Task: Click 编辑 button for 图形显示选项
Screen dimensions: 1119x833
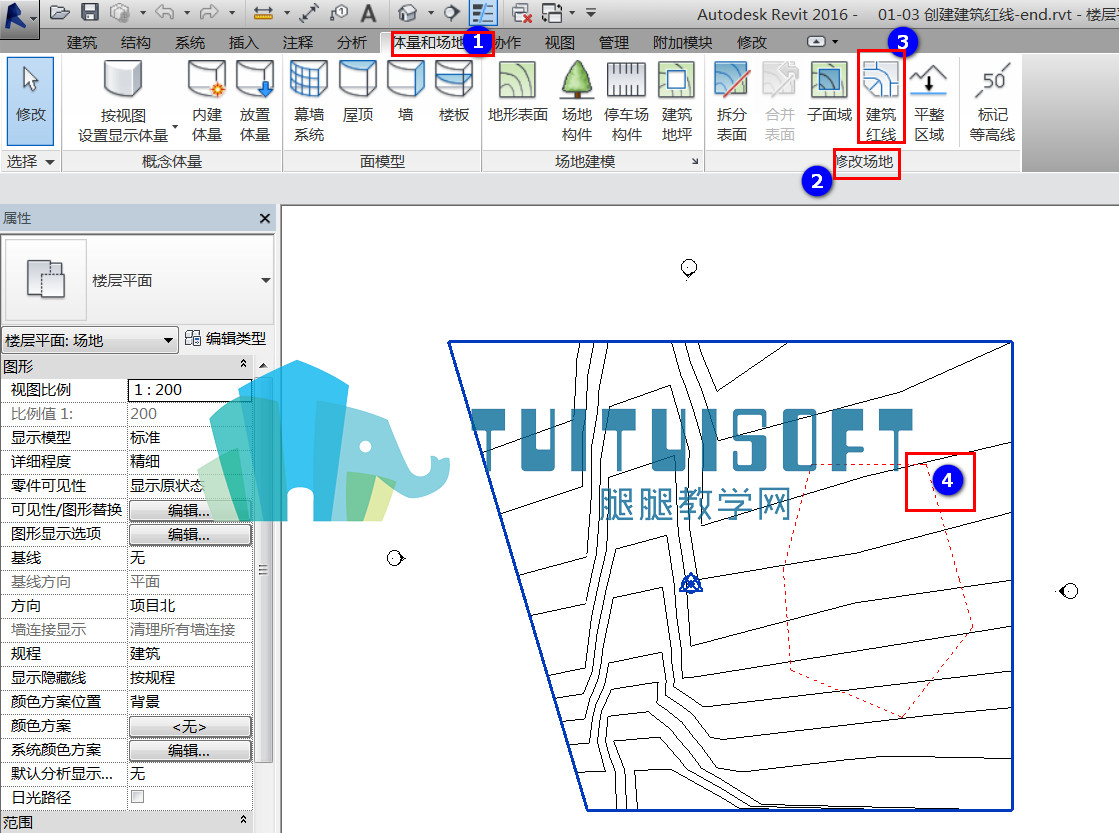Action: 190,535
